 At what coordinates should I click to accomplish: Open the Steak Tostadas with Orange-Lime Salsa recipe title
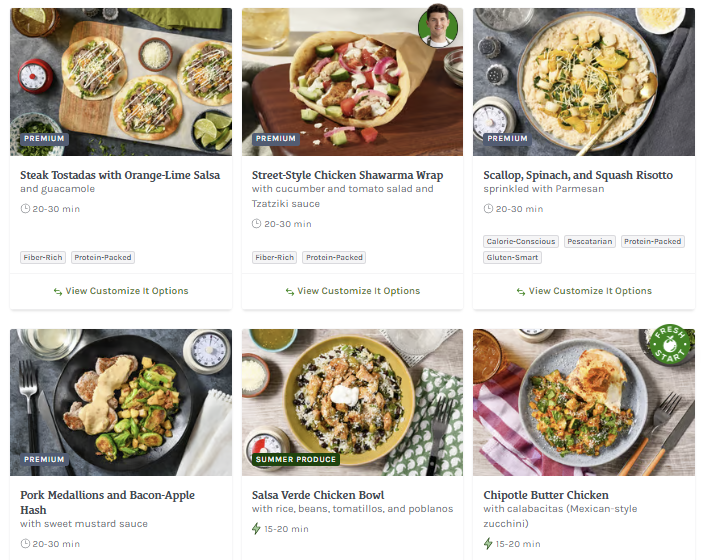[120, 175]
